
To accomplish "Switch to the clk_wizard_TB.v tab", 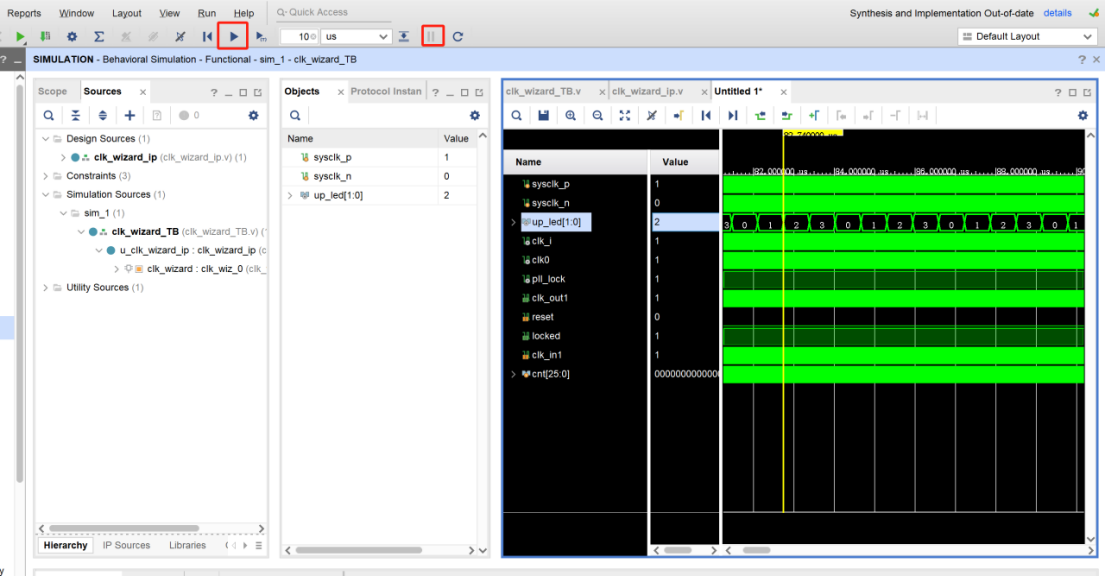I will click(x=543, y=92).
